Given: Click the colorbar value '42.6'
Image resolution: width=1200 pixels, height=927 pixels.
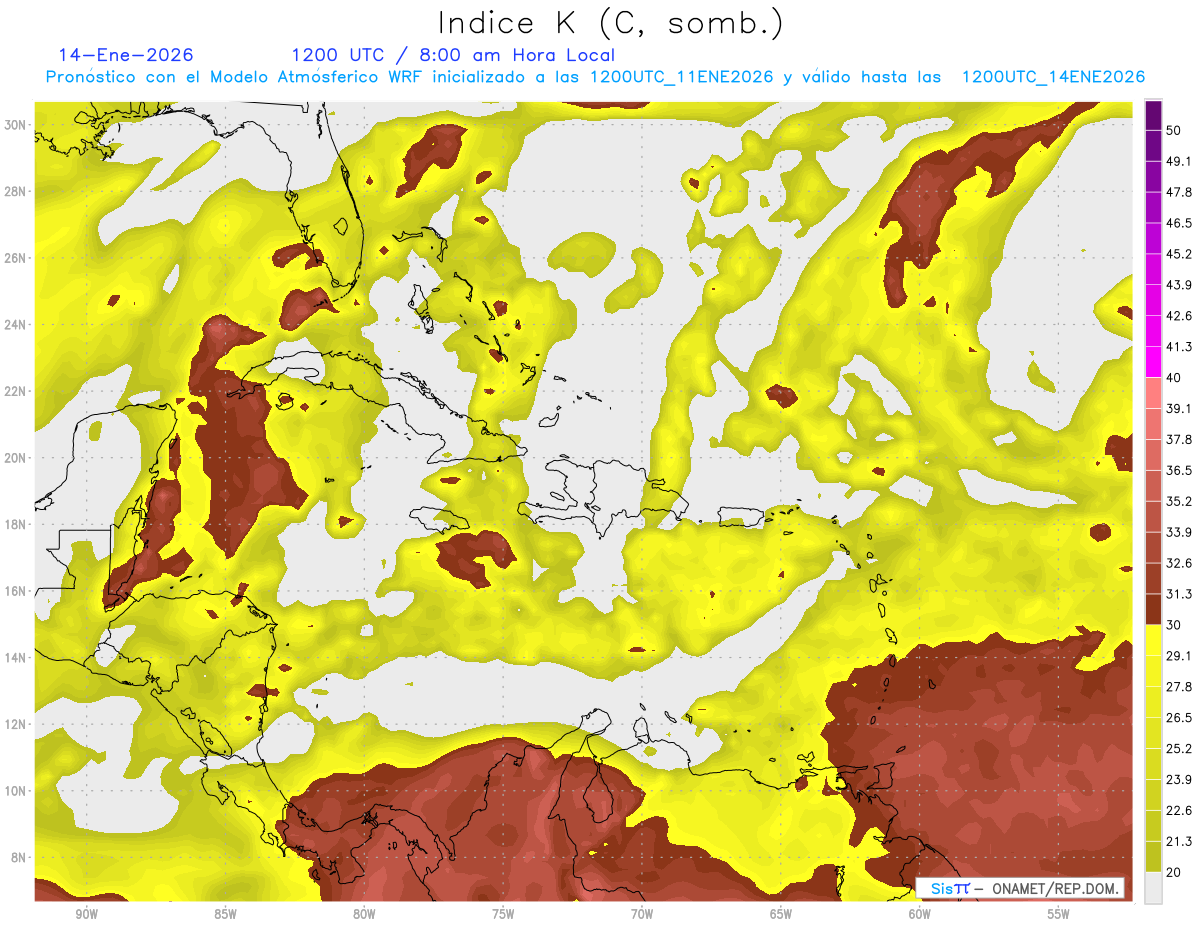Looking at the screenshot, I should pos(1179,316).
